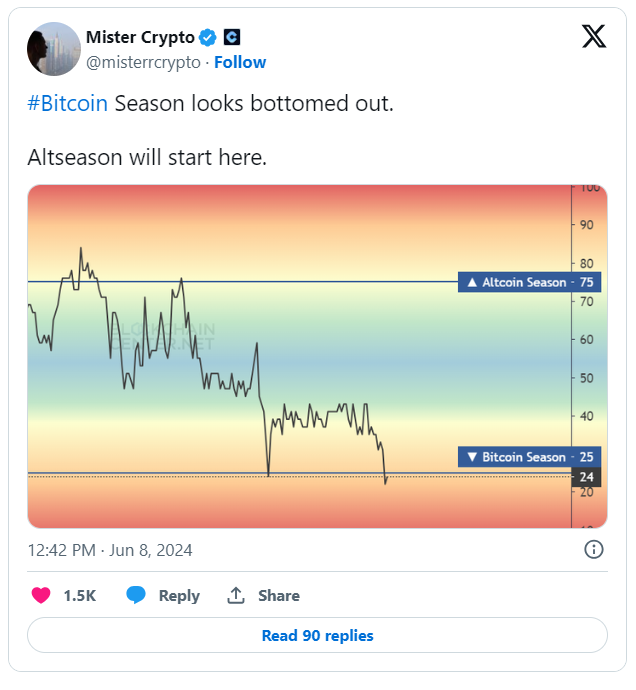
Task: Click the Altcoin Season 75 label
Action: [529, 282]
